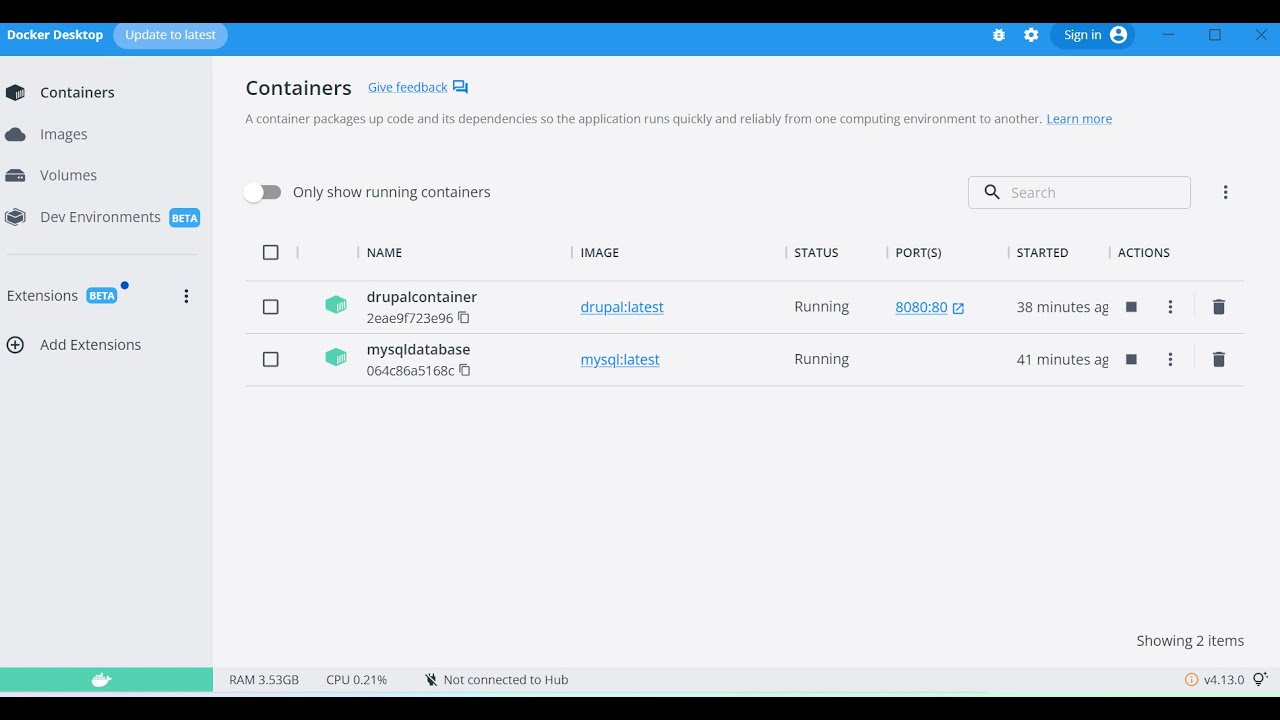Viewport: 1280px width, 720px height.
Task: Open the drupal:latest image link
Action: pos(622,307)
